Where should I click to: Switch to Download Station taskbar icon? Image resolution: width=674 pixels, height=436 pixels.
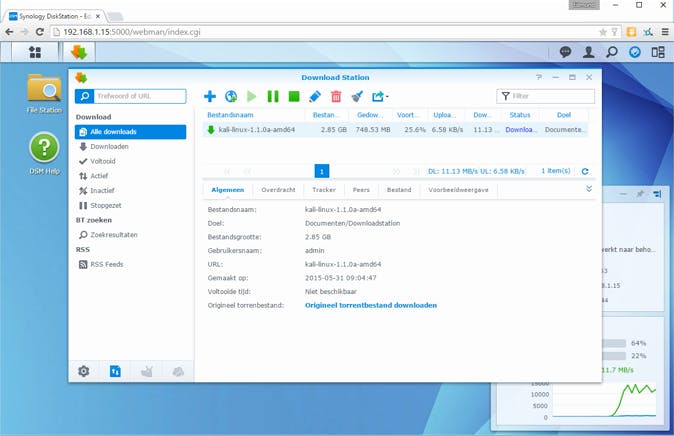pos(79,52)
